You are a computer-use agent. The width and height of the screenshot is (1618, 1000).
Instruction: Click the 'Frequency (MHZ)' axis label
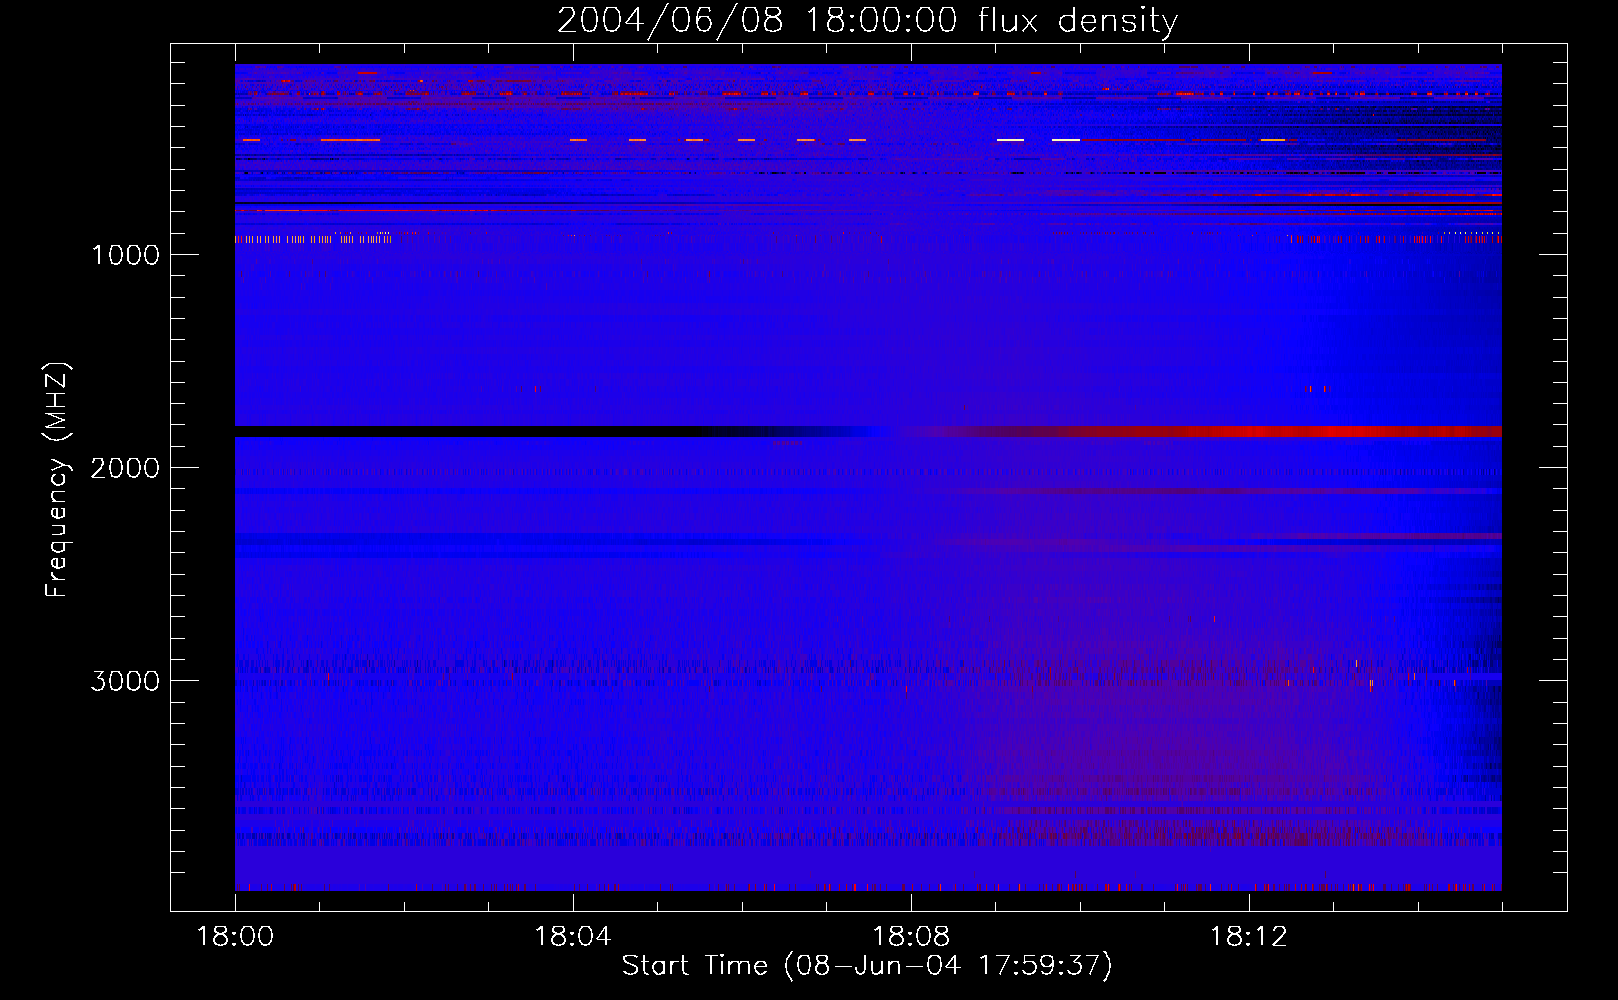57,480
